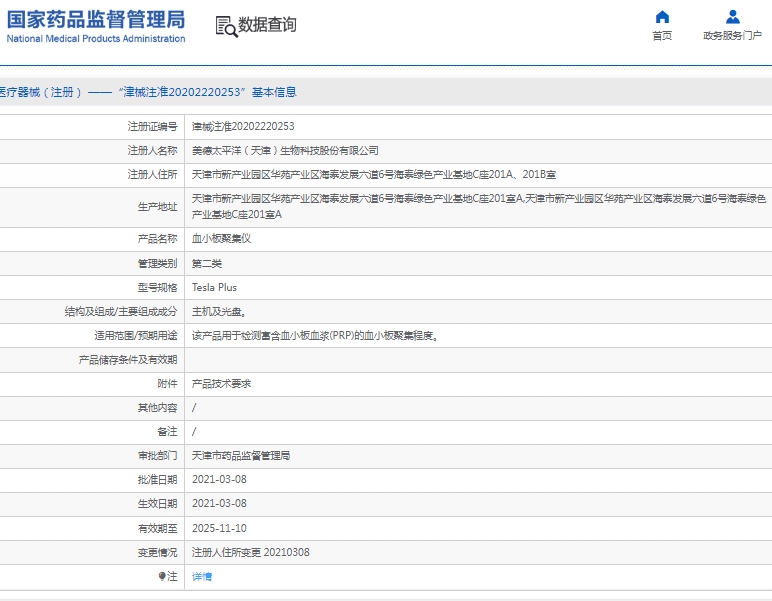Open the National Medical Products Administration logo
The width and height of the screenshot is (772, 601).
(x=96, y=27)
